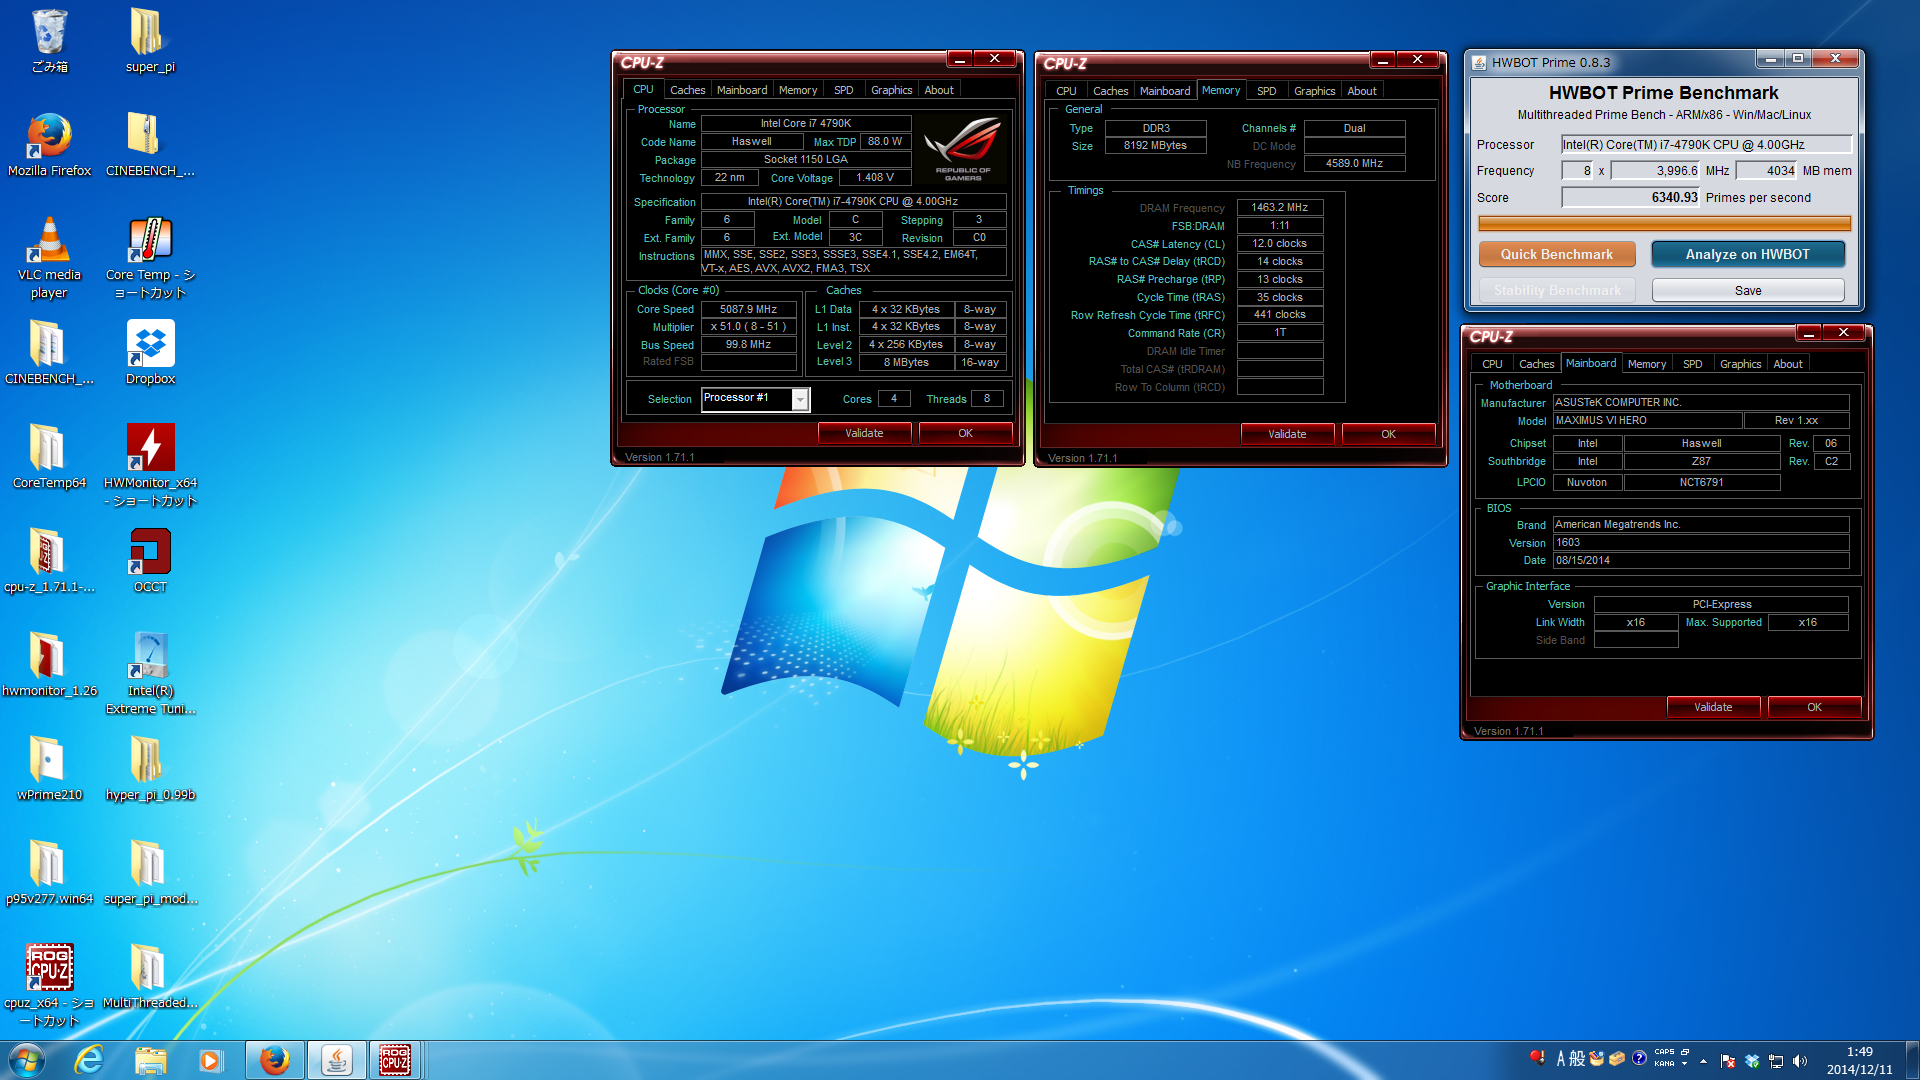The height and width of the screenshot is (1080, 1920).
Task: Click the volume speaker tray icon
Action: pyautogui.click(x=1800, y=1061)
